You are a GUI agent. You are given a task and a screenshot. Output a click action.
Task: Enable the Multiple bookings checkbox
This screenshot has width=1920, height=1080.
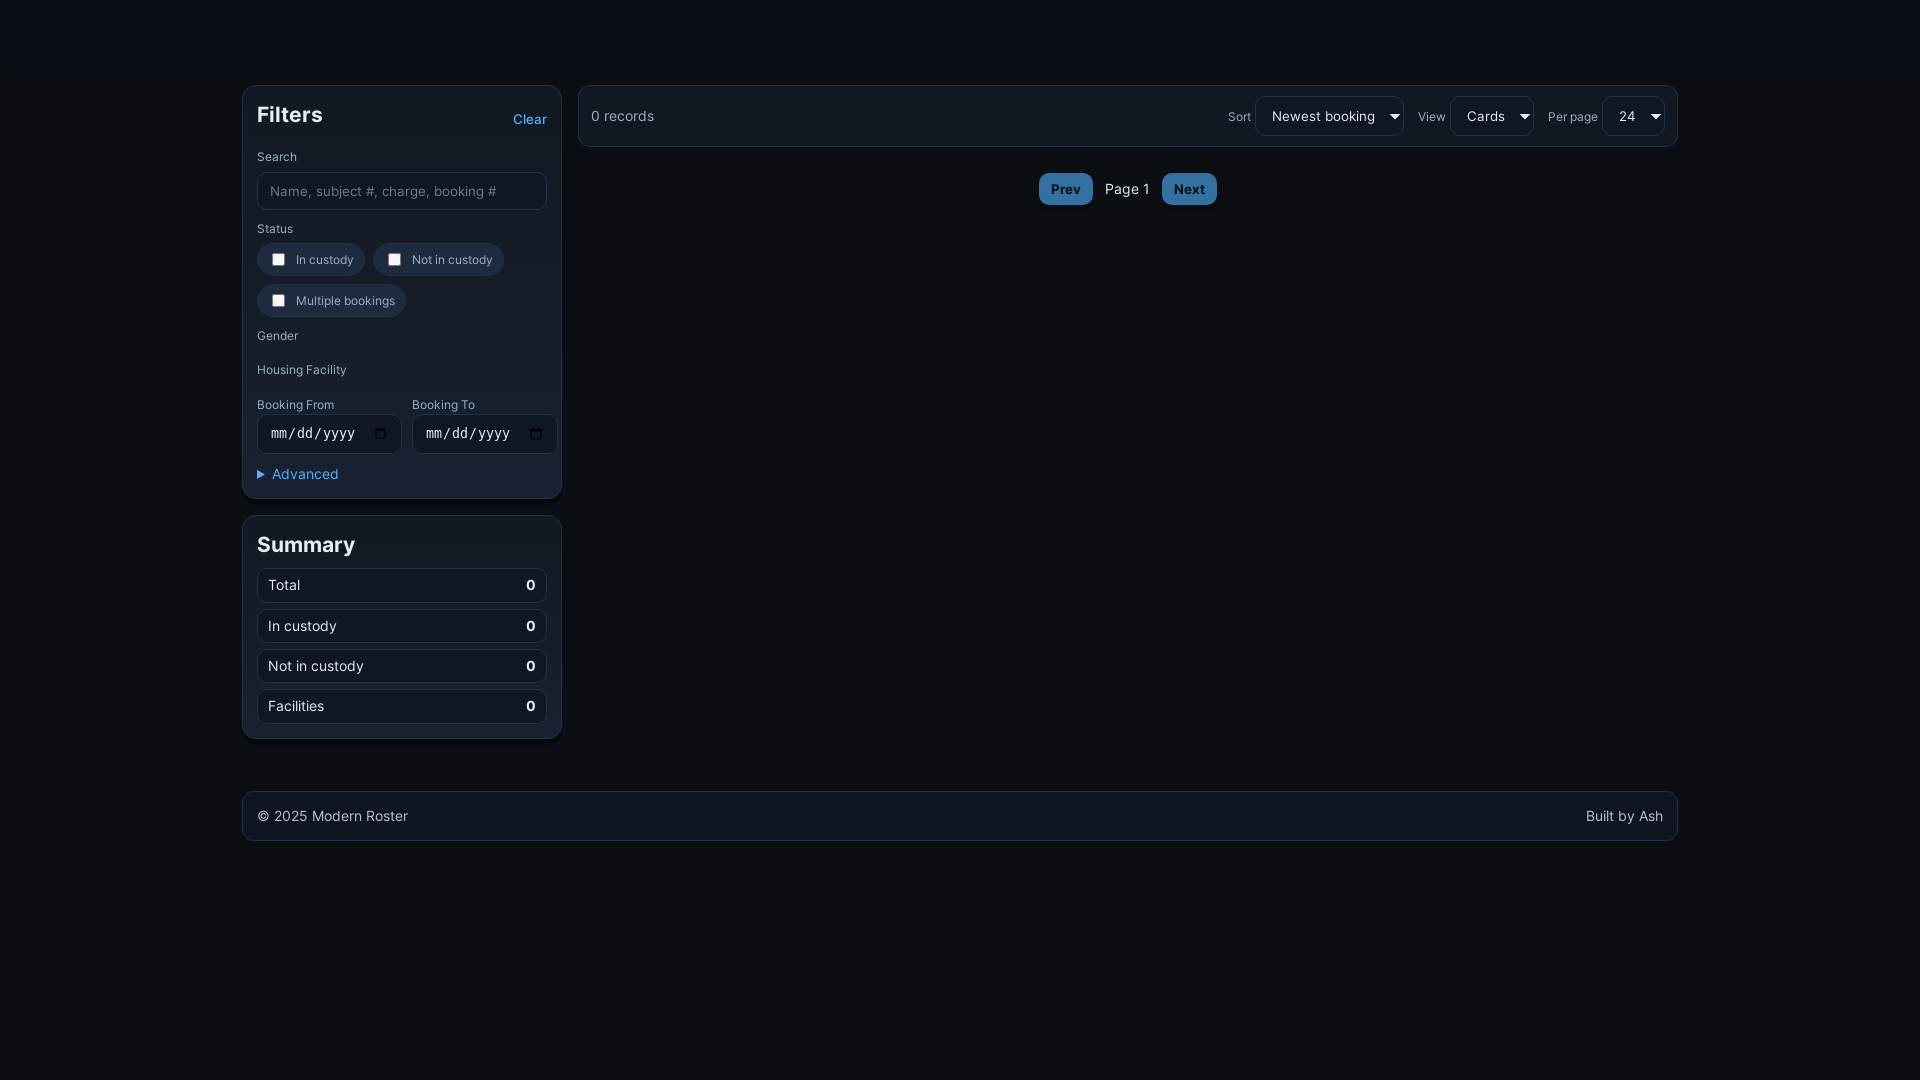click(x=278, y=301)
